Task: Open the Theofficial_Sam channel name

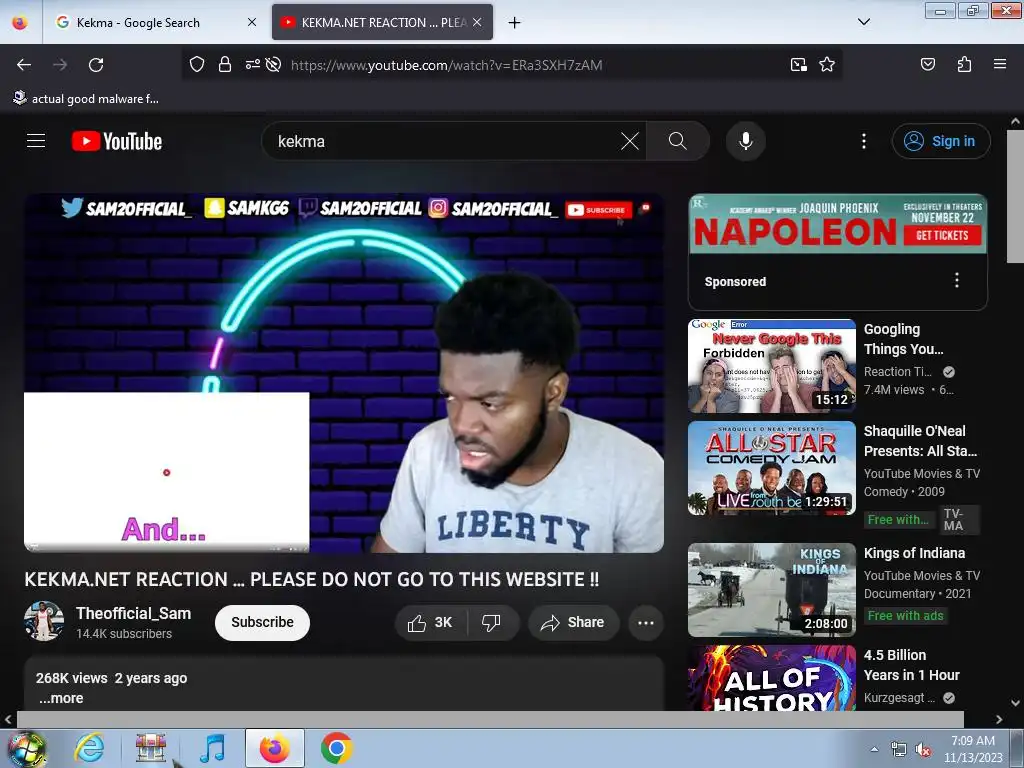Action: pos(133,613)
